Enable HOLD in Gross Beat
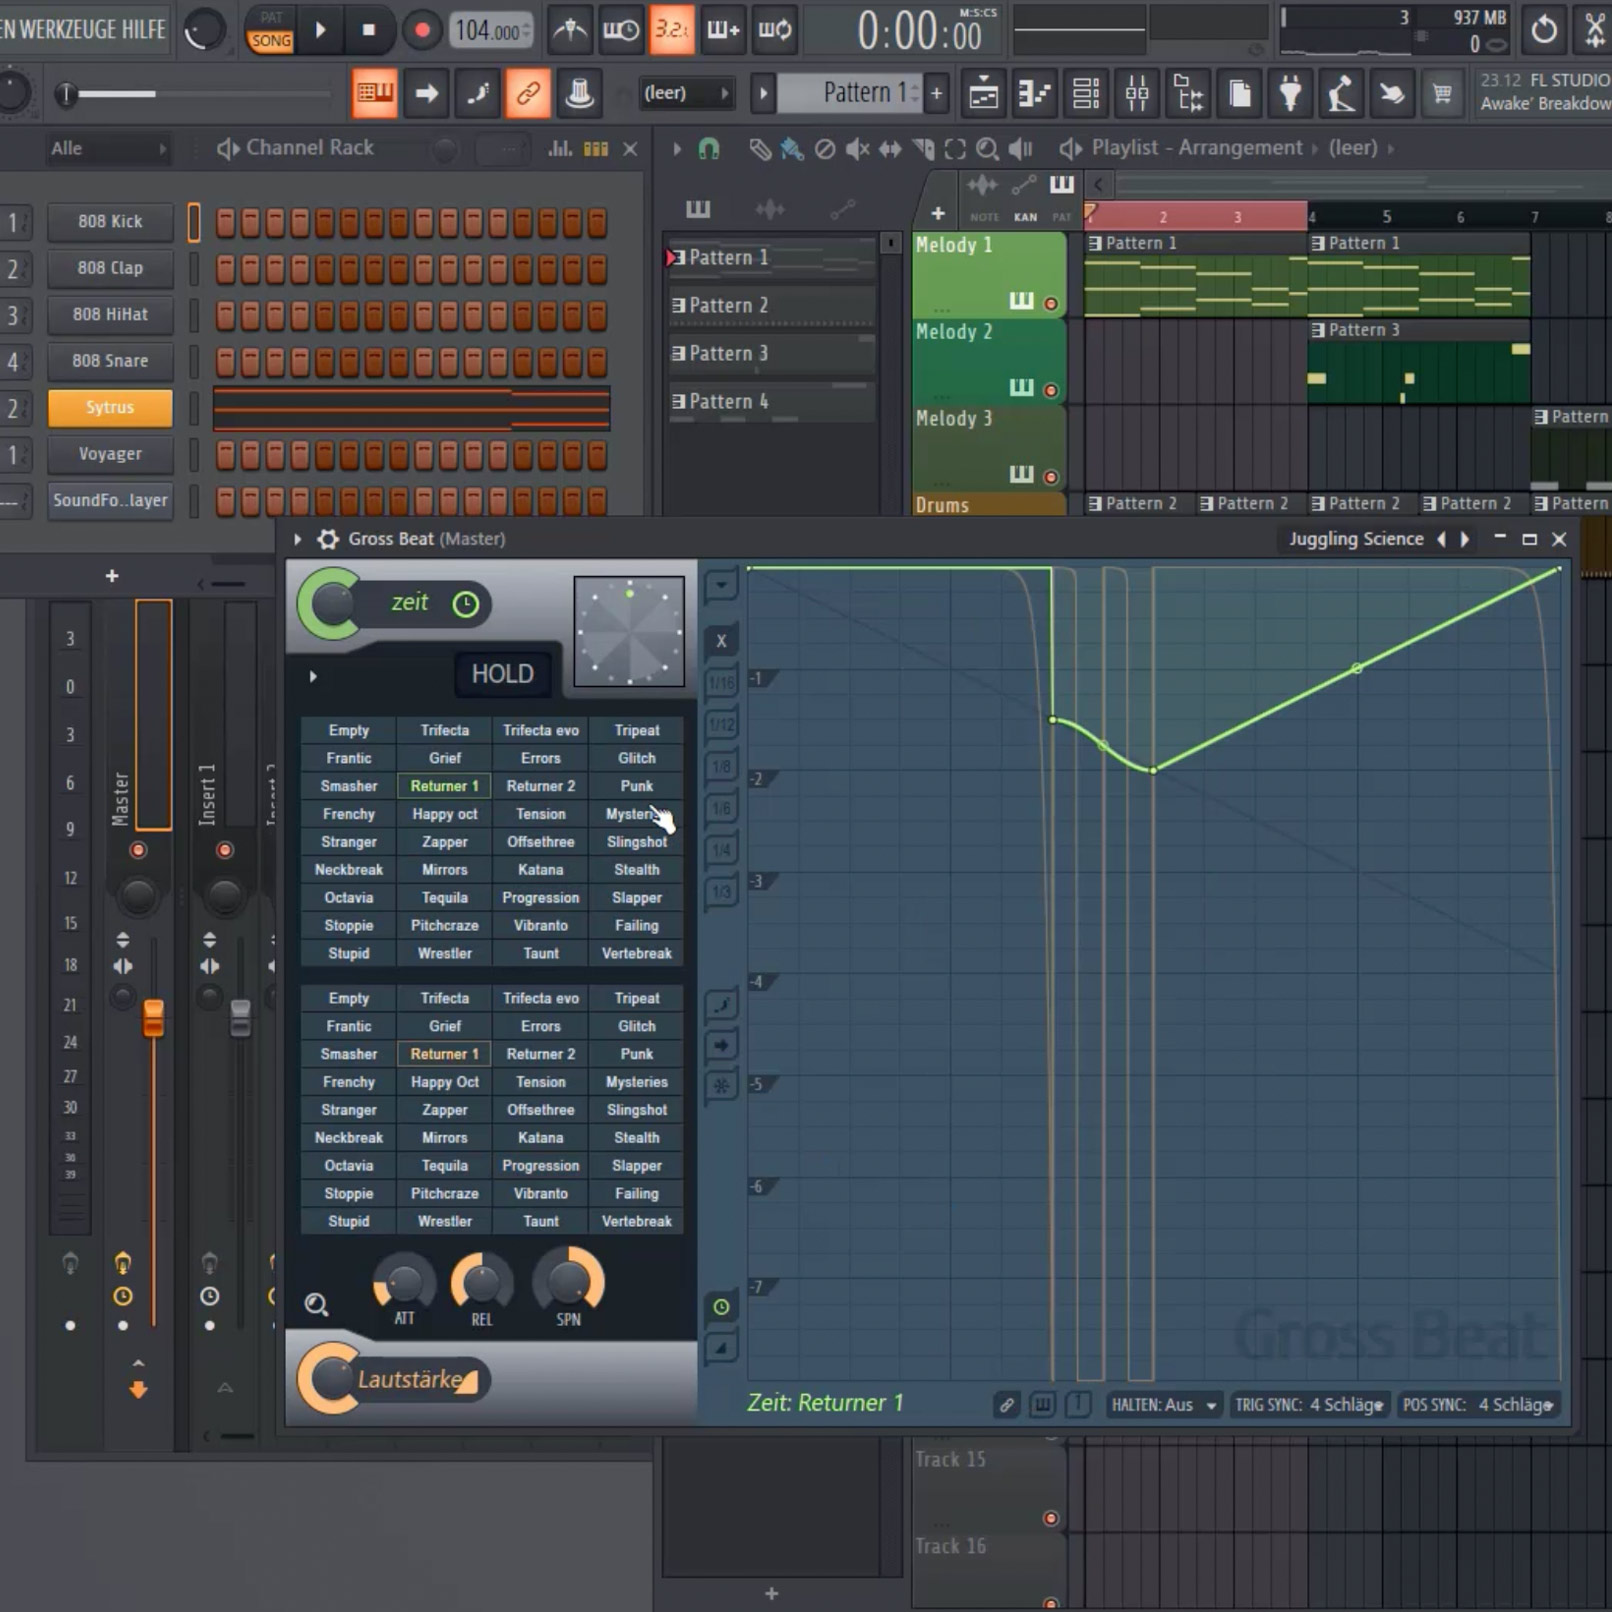Screen dimensions: 1612x1612 point(502,674)
